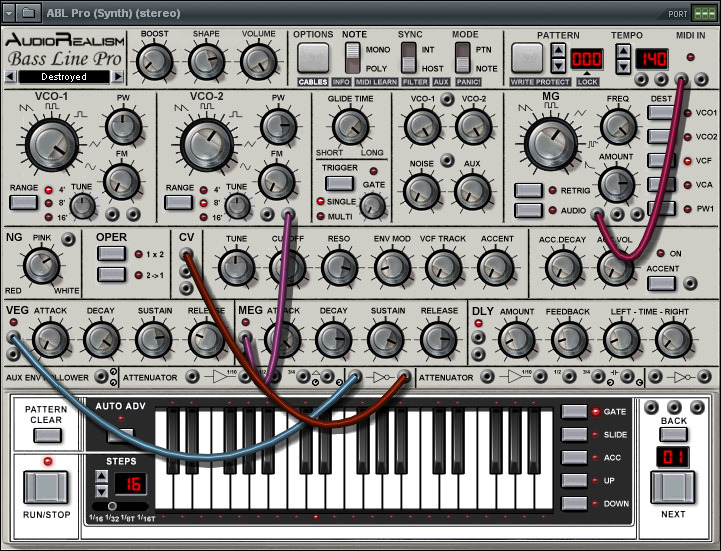The width and height of the screenshot is (721, 551).
Task: Open the AUX tab
Action: point(441,82)
